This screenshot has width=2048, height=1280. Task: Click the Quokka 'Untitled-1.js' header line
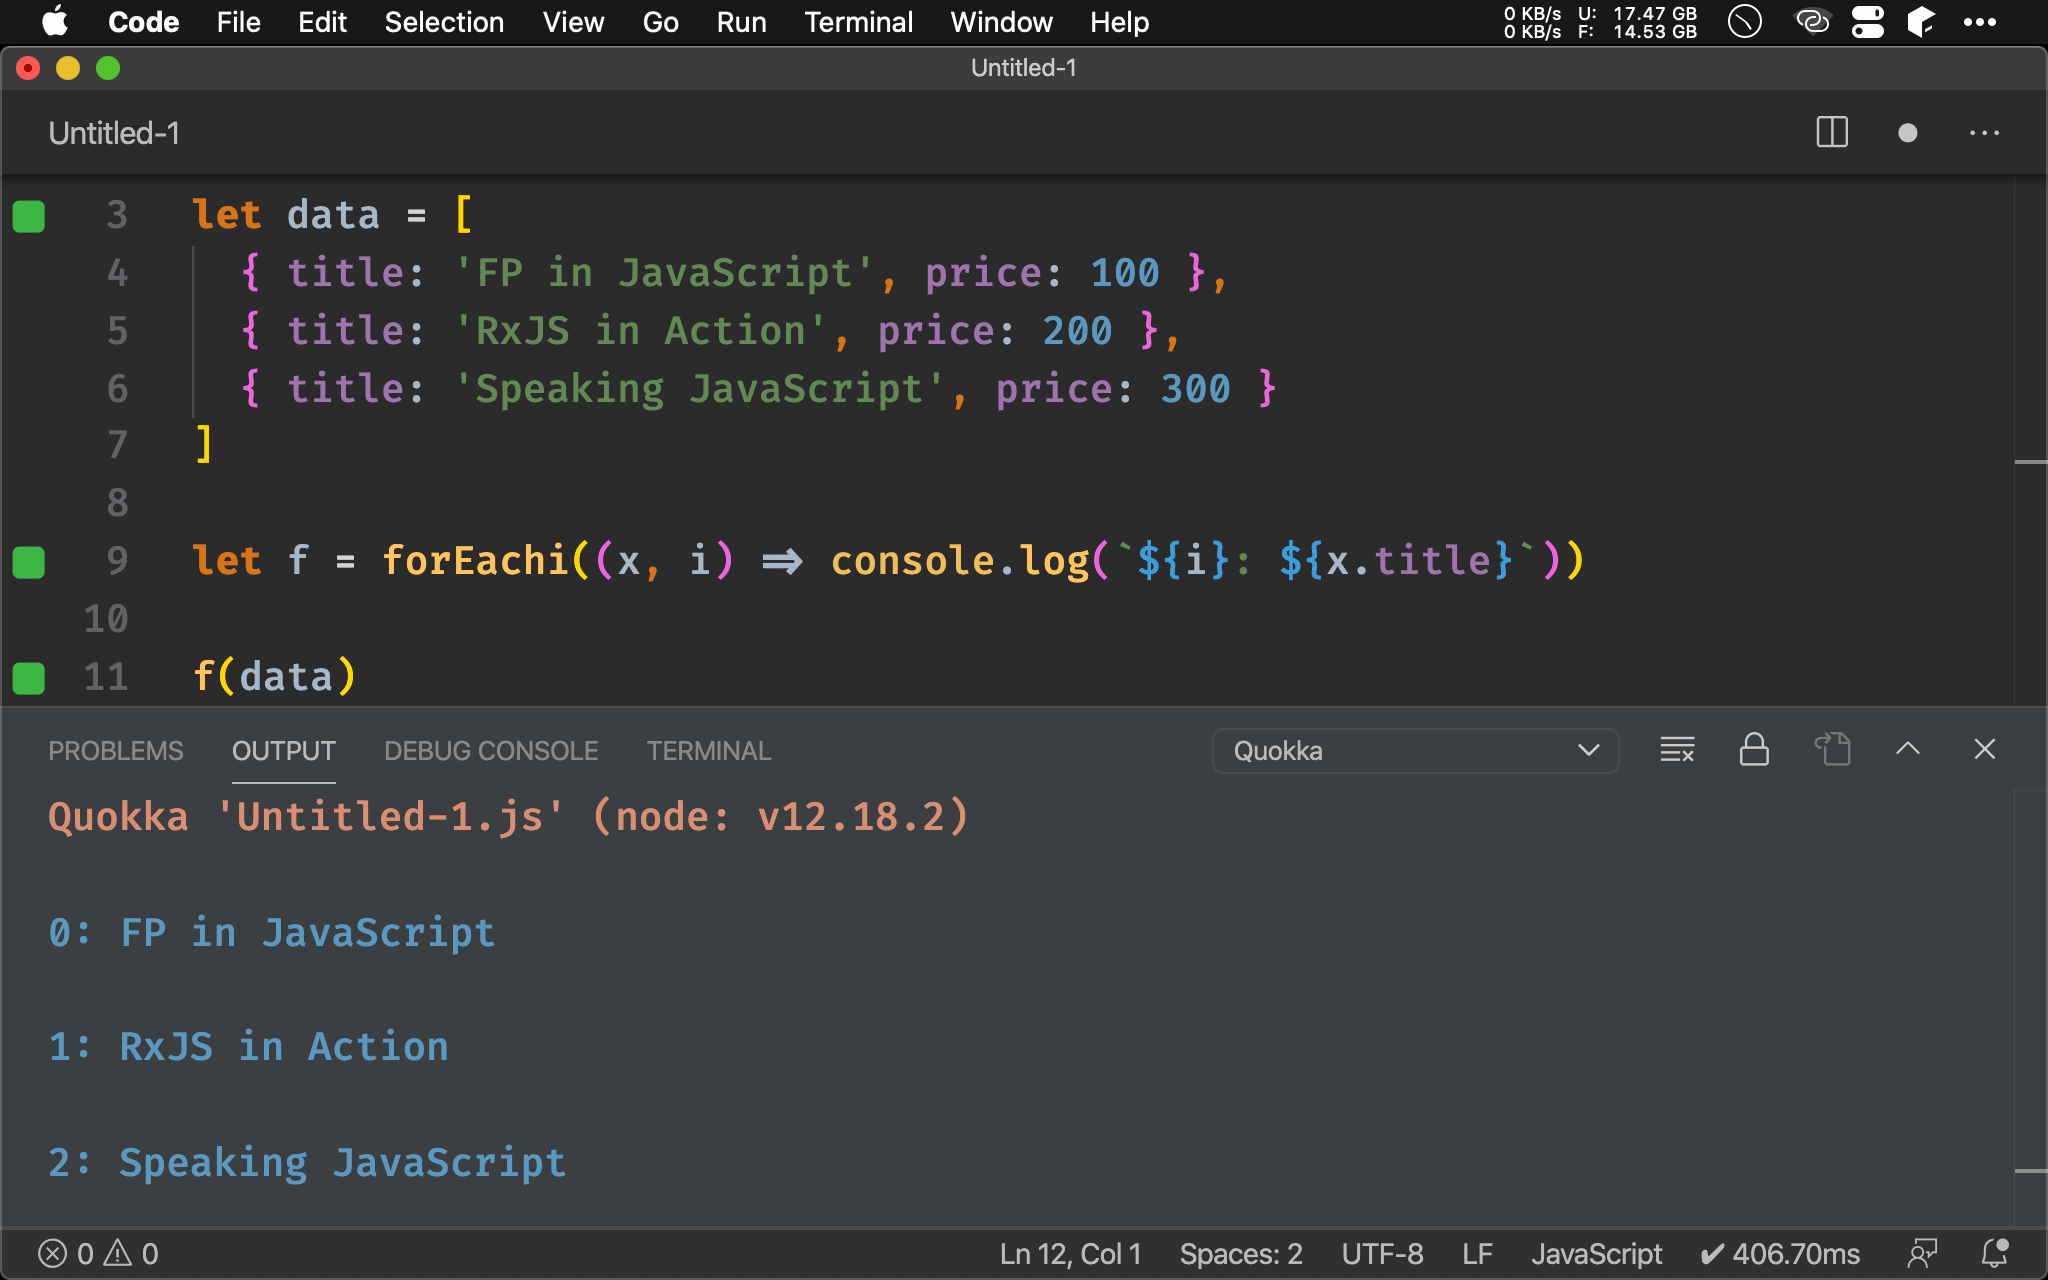click(509, 817)
